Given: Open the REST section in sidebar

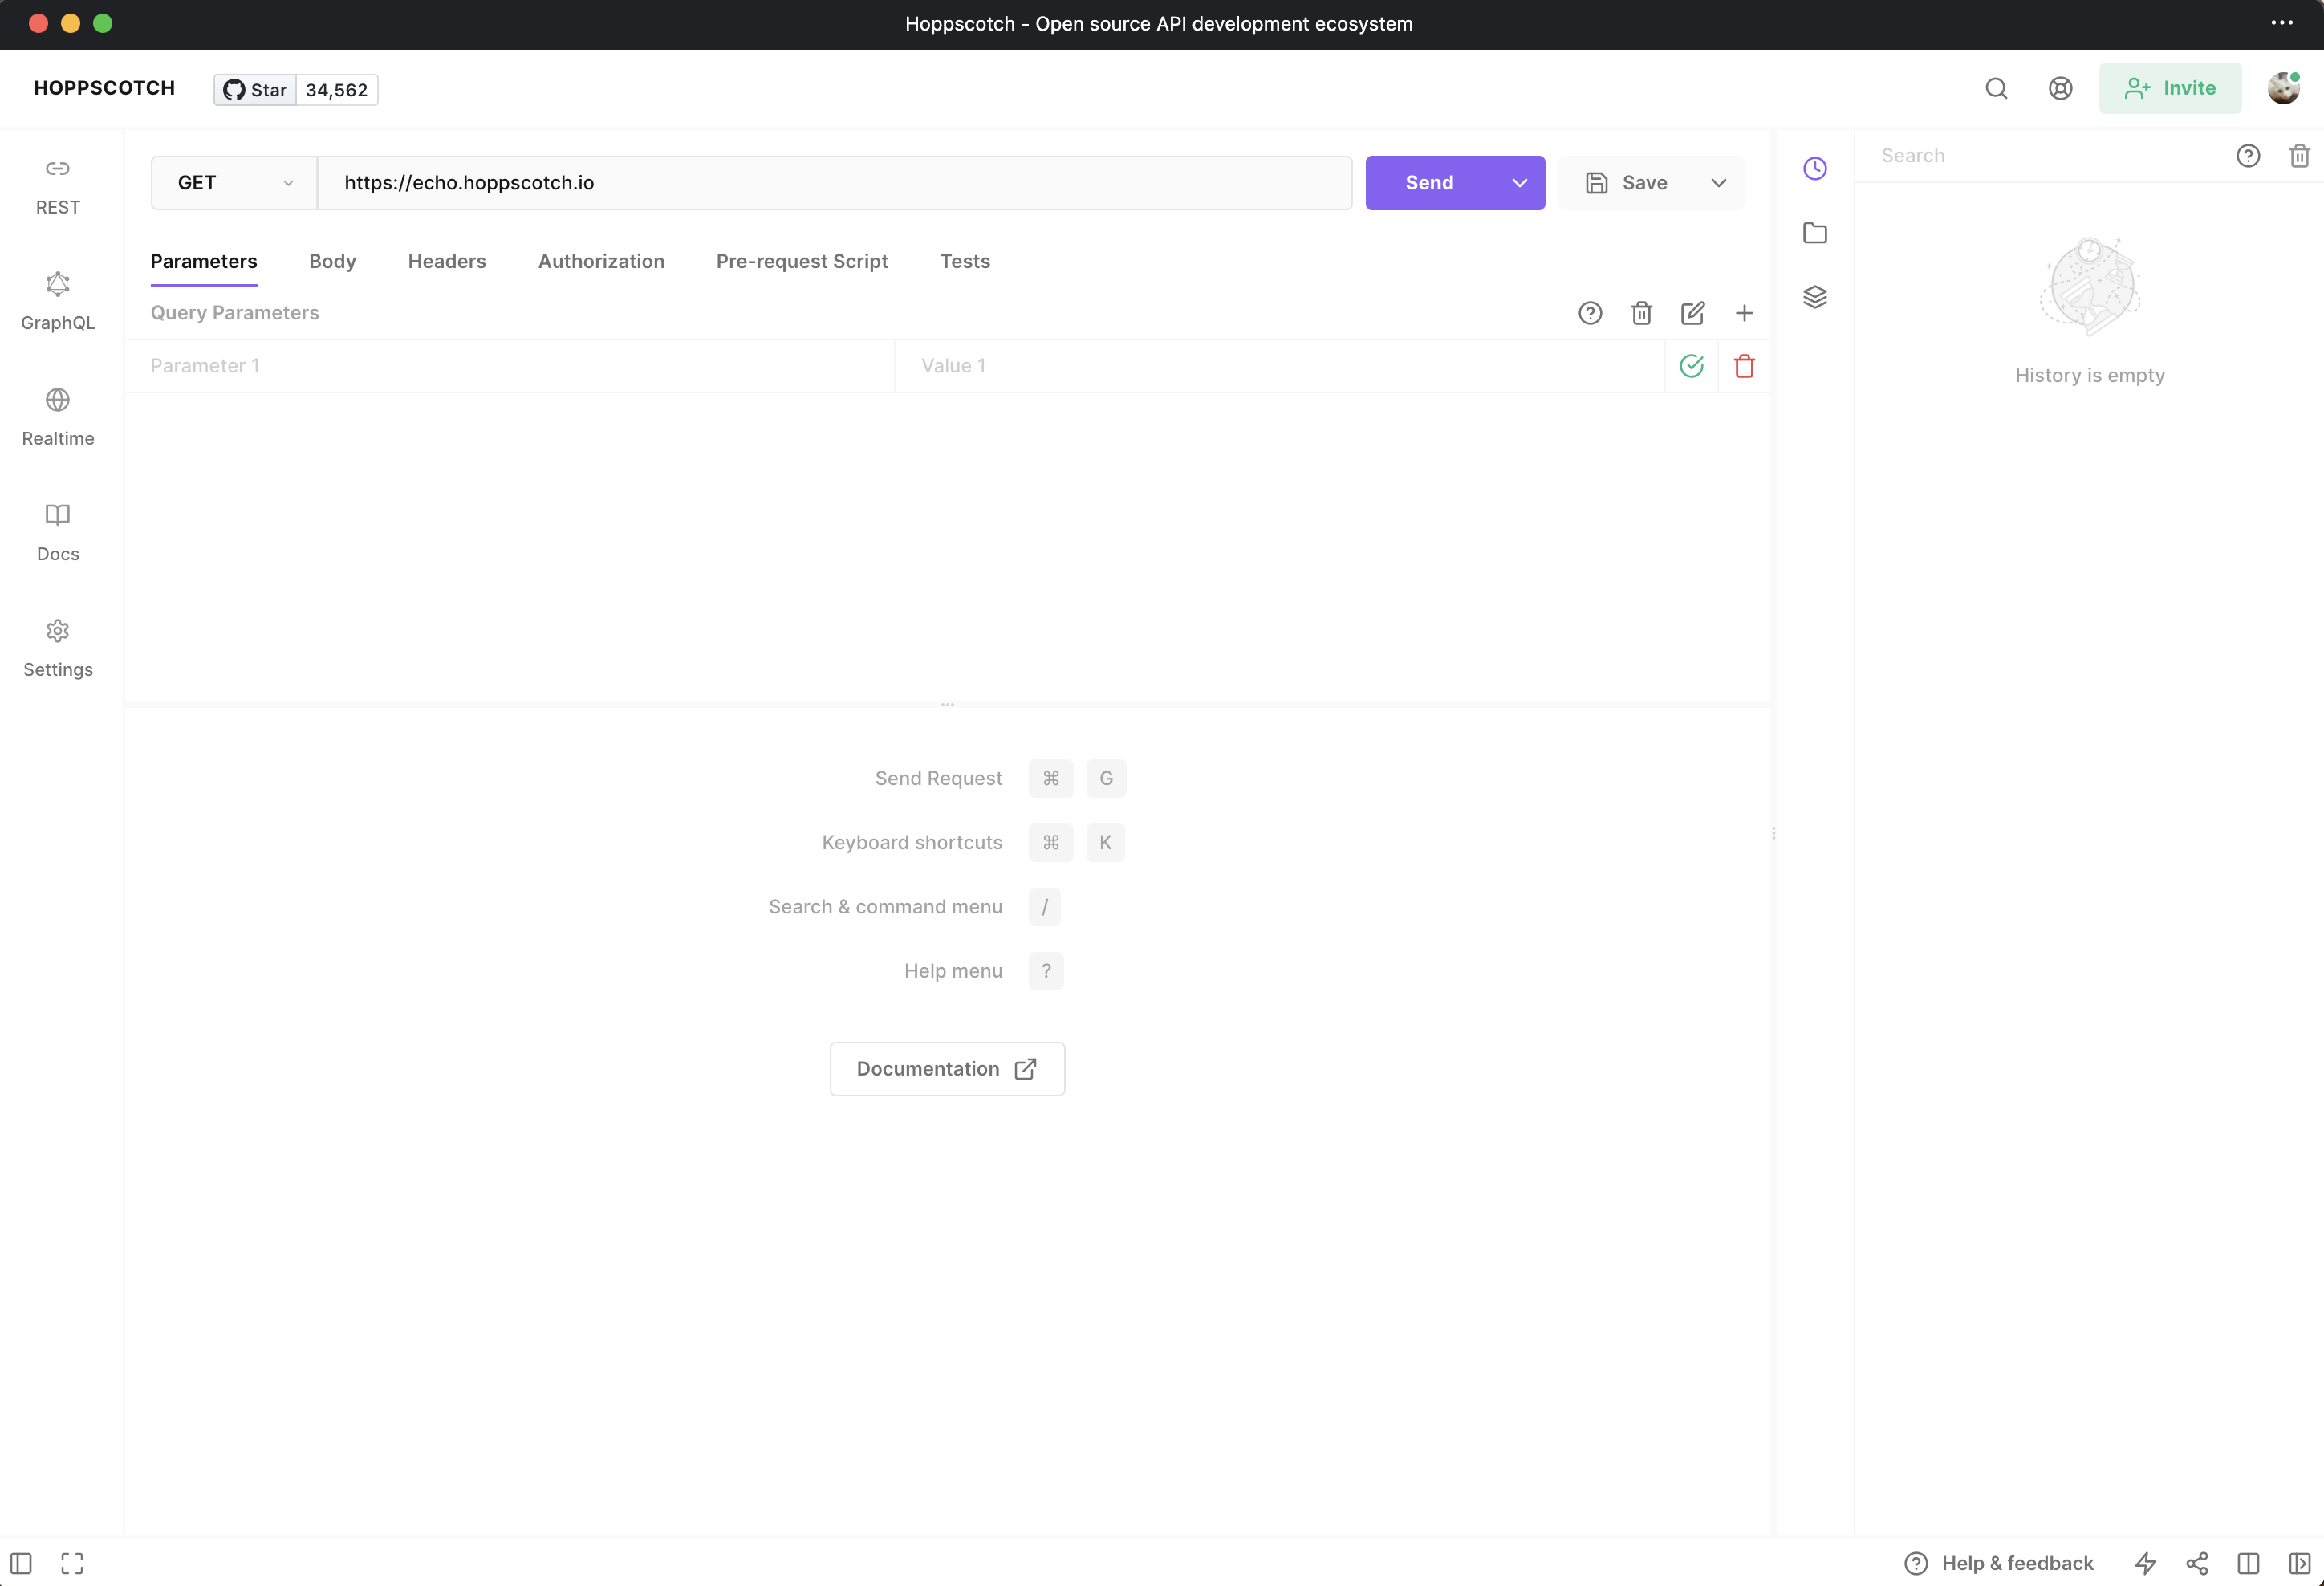Looking at the screenshot, I should click(58, 186).
